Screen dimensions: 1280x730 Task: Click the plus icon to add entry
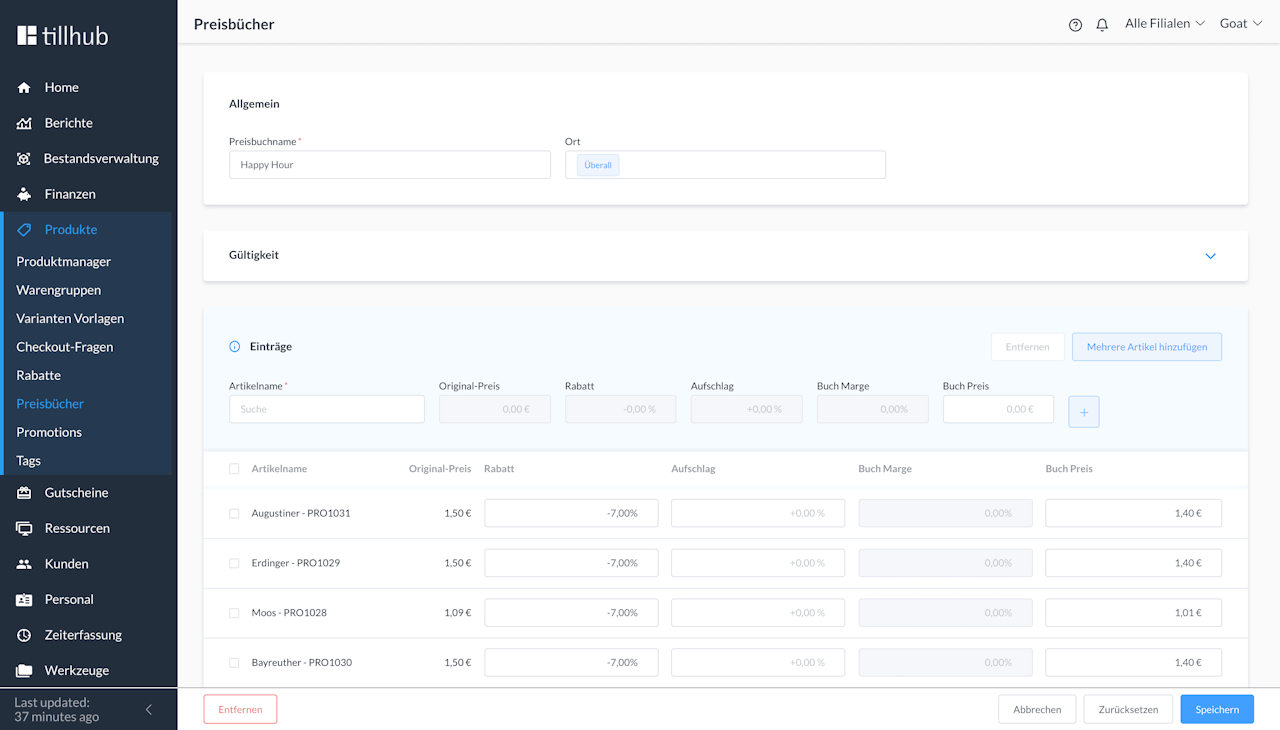[x=1083, y=412]
